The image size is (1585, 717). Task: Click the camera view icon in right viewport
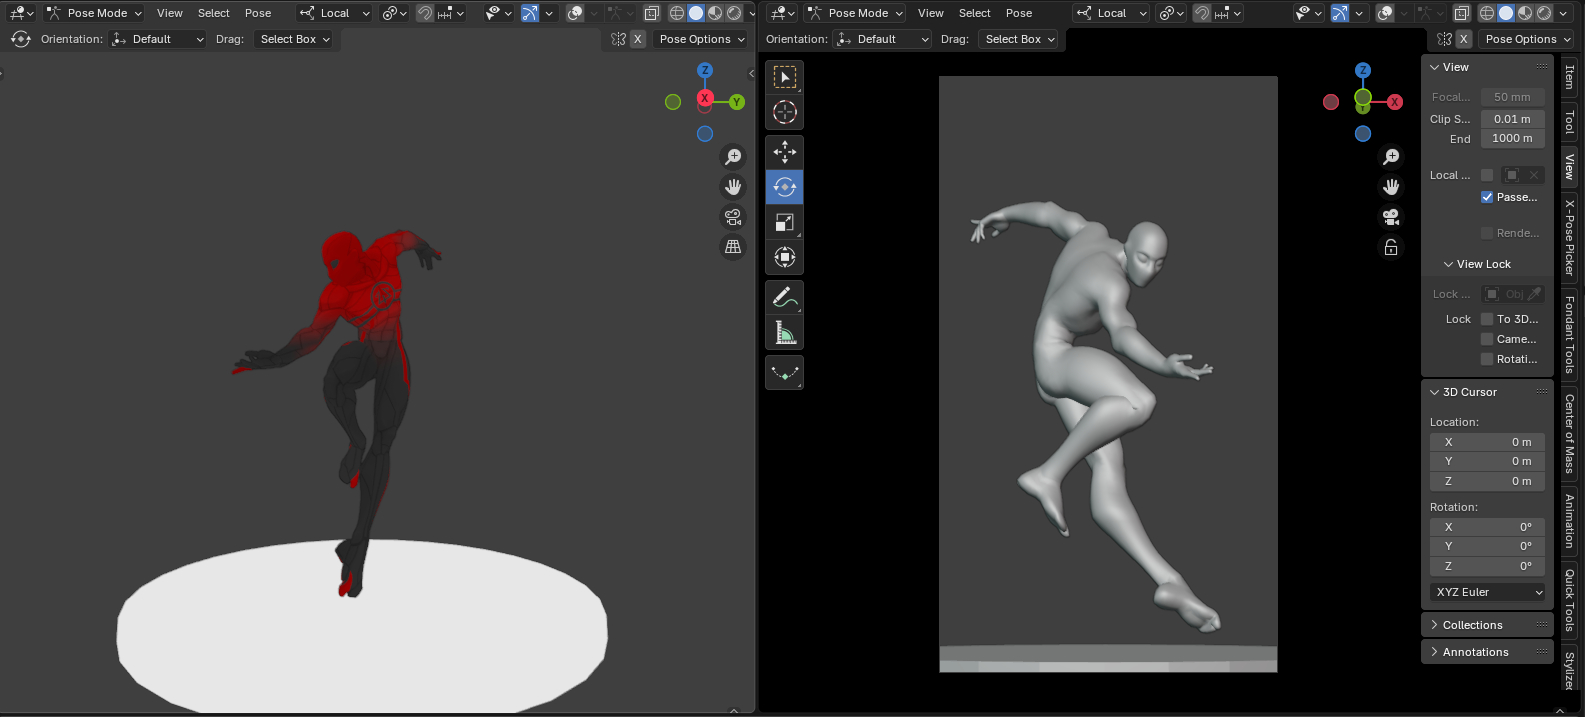point(1391,217)
